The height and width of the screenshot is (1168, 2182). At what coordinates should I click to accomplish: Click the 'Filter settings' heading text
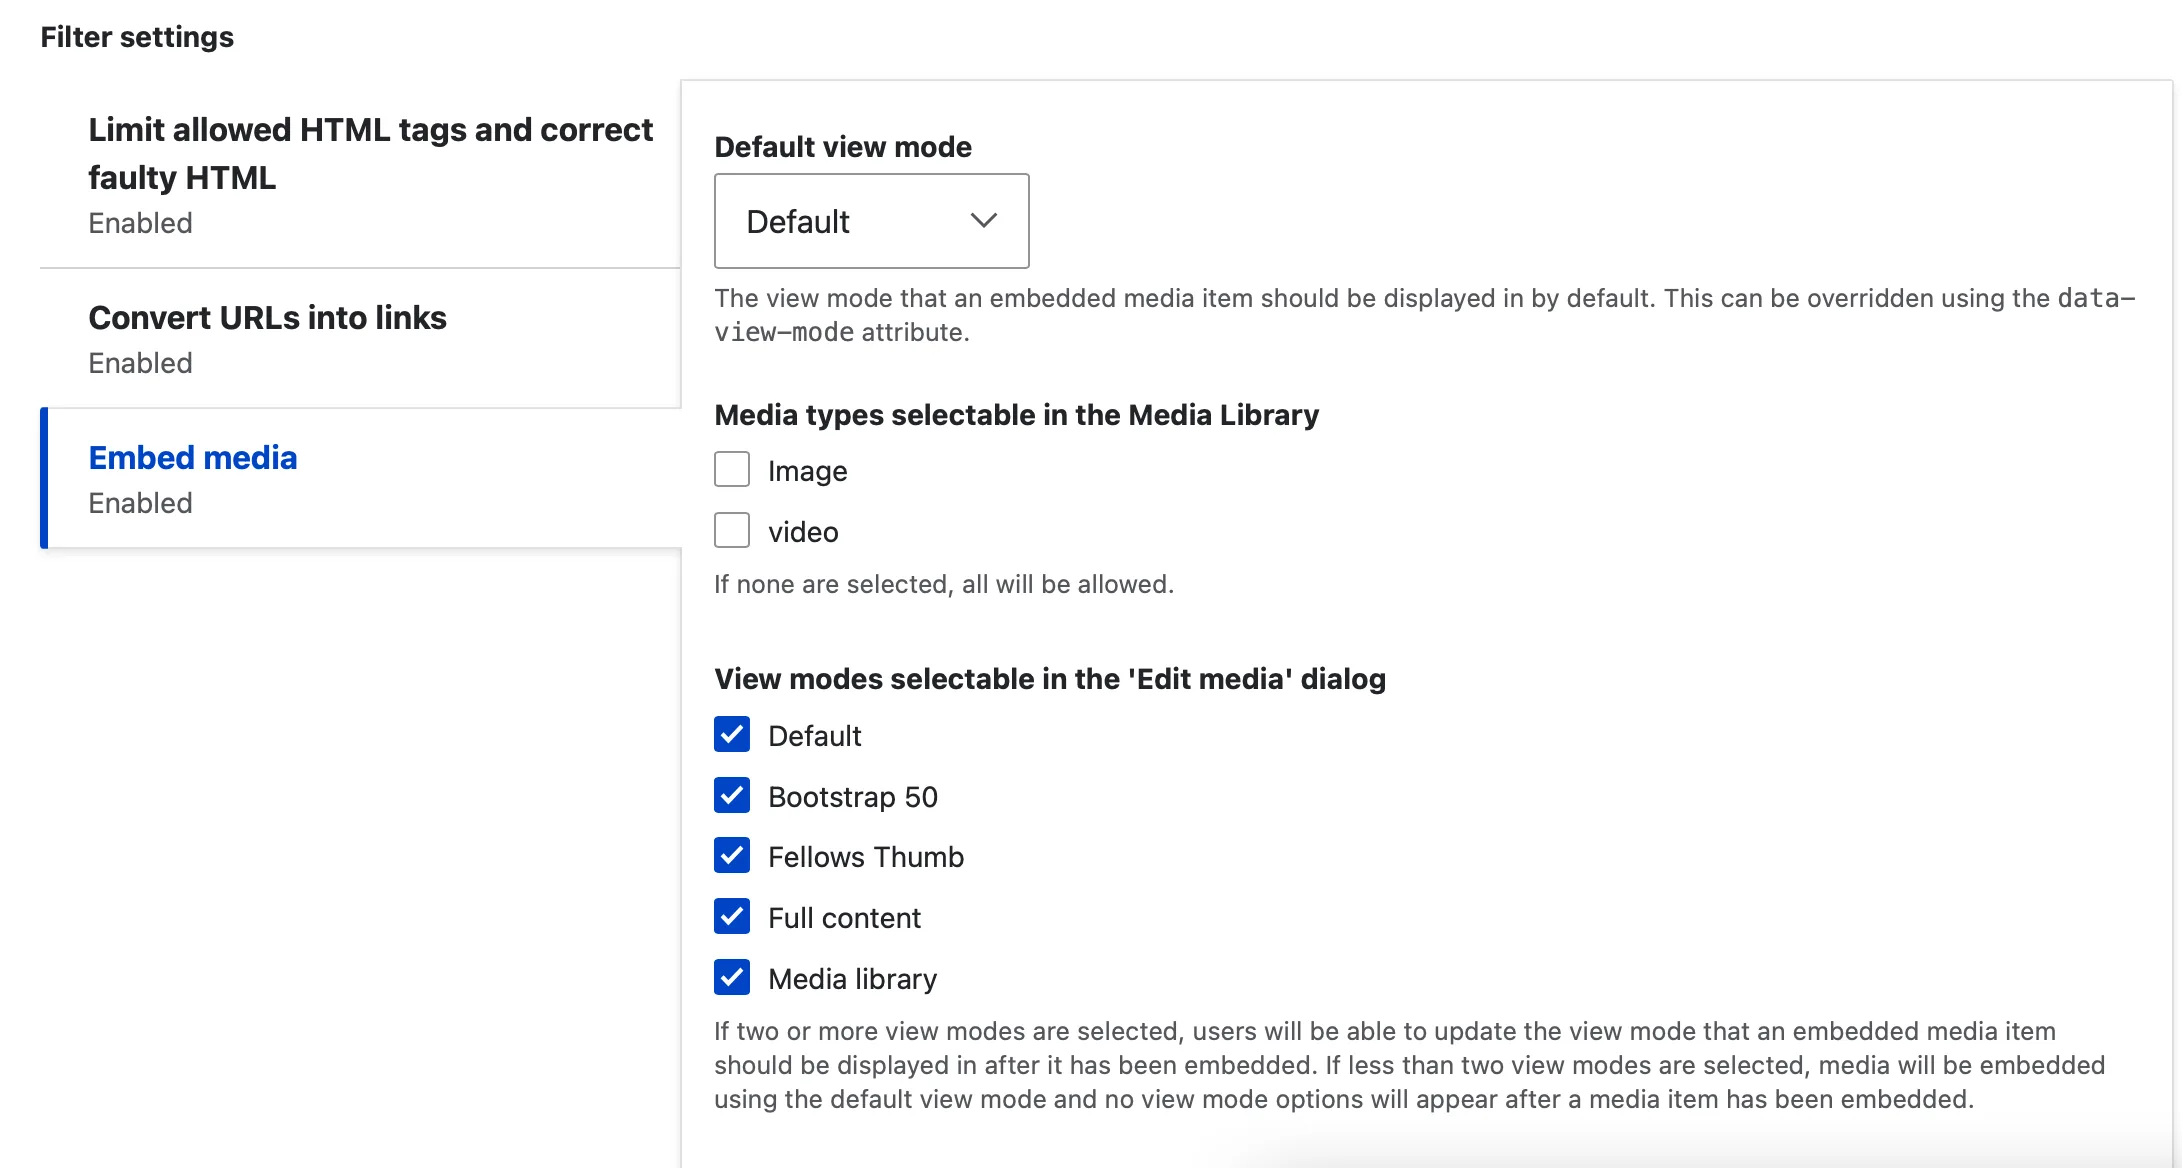(x=137, y=37)
